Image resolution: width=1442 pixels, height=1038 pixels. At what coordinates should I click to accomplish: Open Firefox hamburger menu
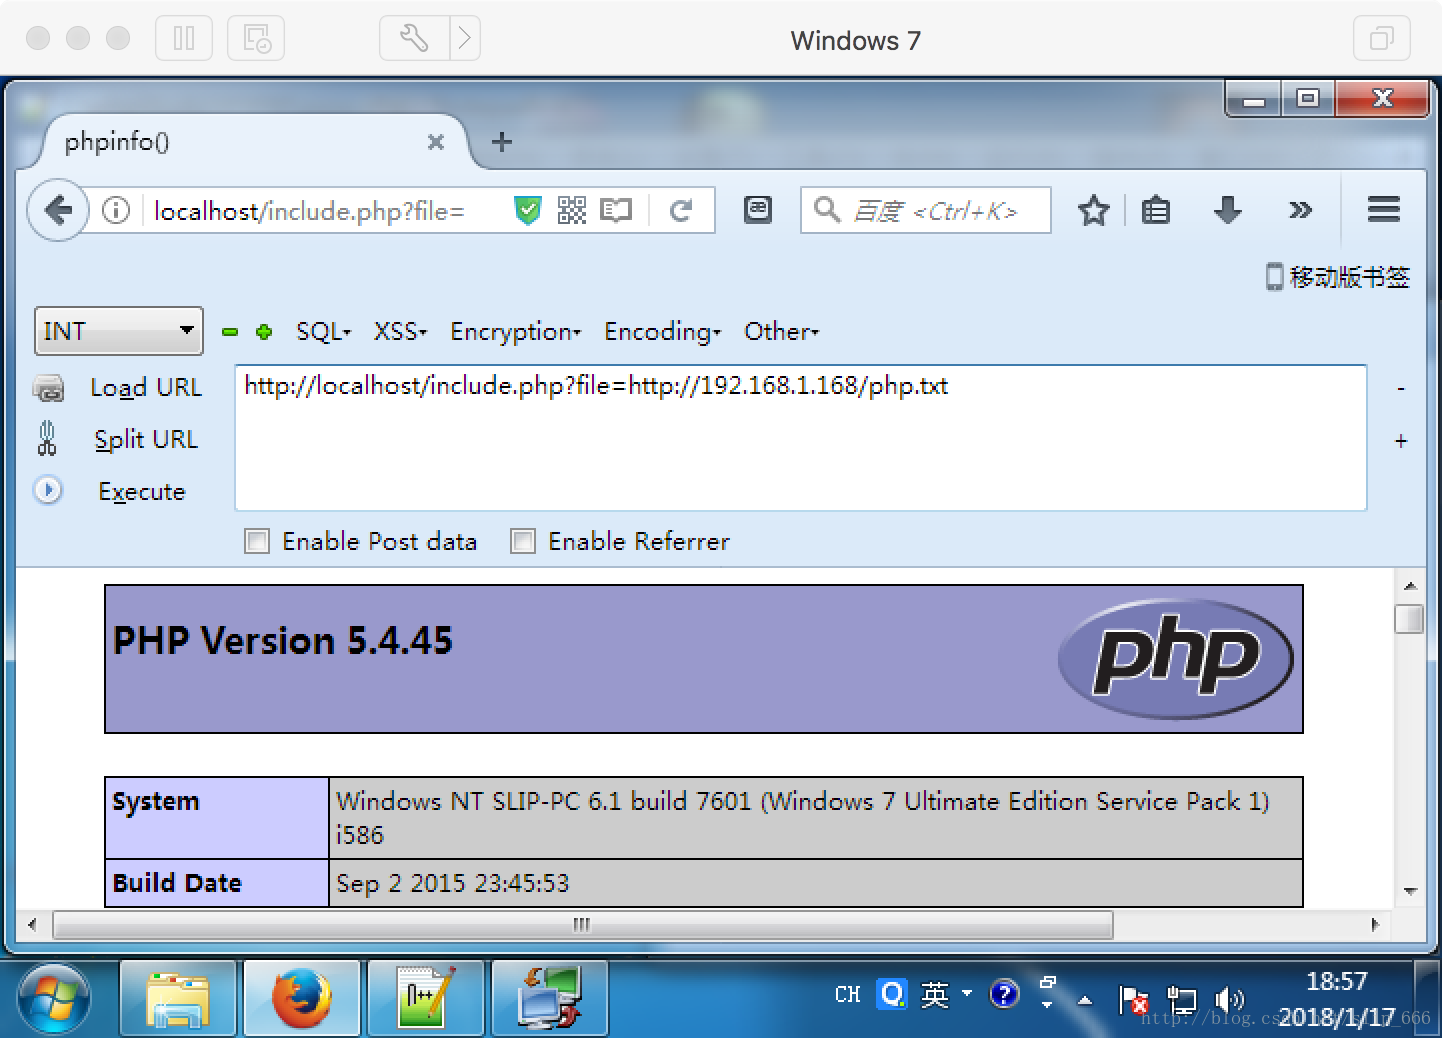1383,209
